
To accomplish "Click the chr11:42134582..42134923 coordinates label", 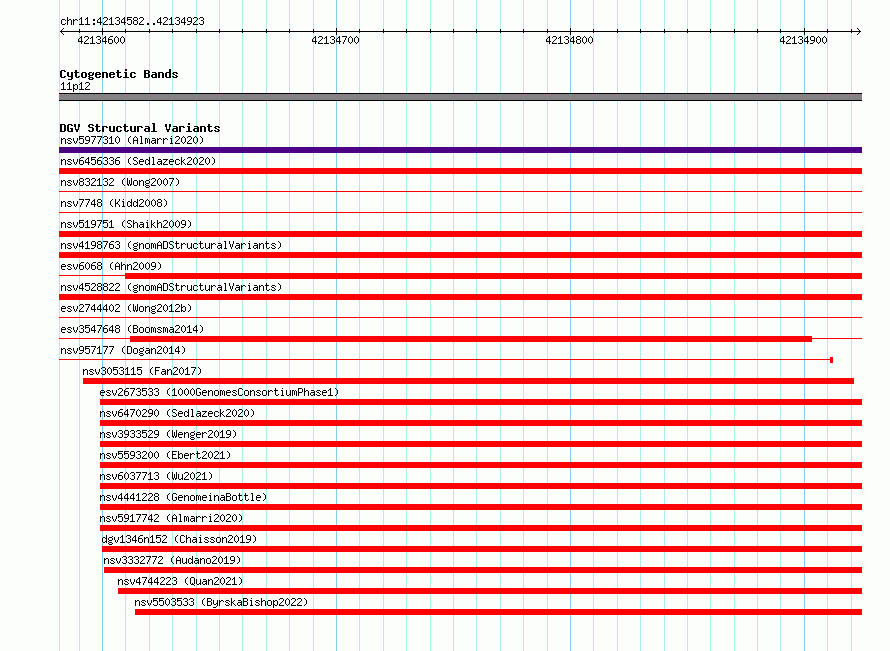I will click(x=132, y=21).
